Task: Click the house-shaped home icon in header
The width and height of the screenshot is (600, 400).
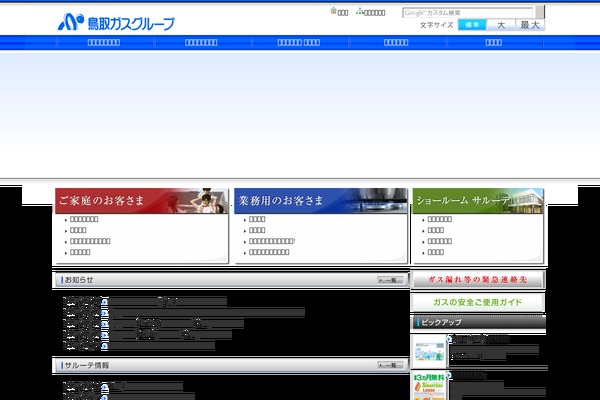Action: [x=333, y=11]
